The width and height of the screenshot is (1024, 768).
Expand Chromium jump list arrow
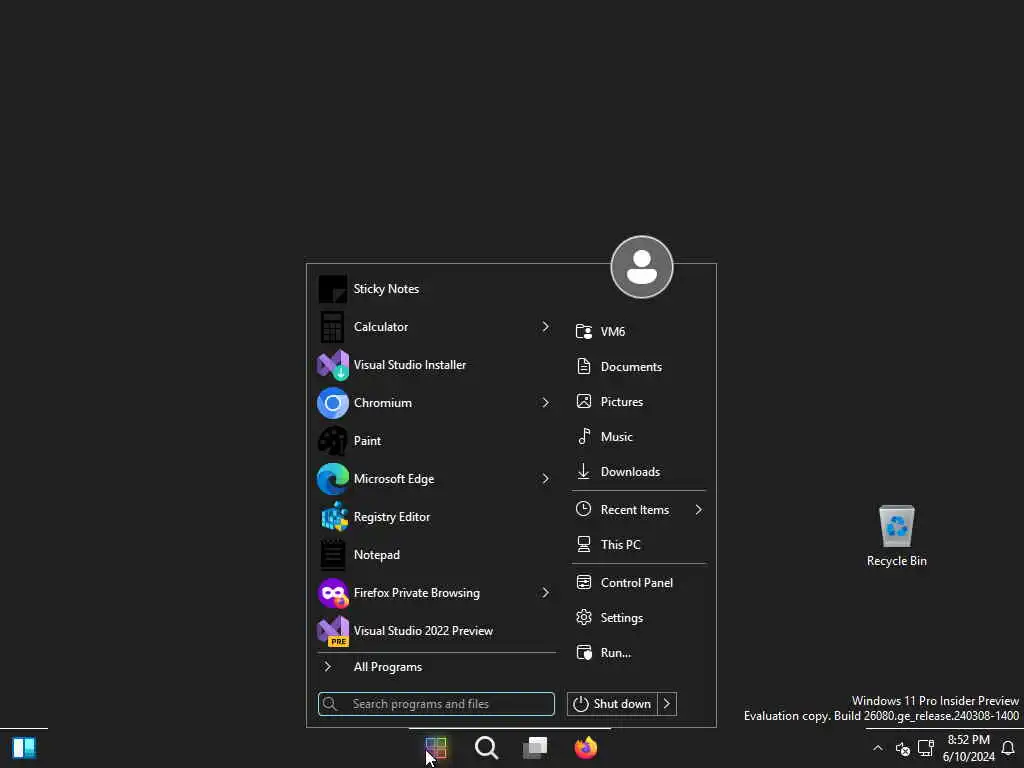point(545,403)
